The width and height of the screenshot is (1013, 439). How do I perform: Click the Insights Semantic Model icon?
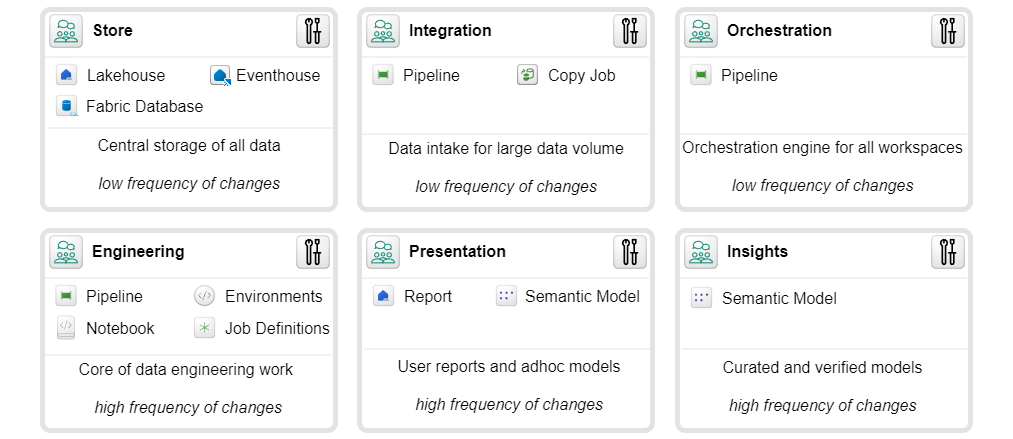(x=701, y=298)
